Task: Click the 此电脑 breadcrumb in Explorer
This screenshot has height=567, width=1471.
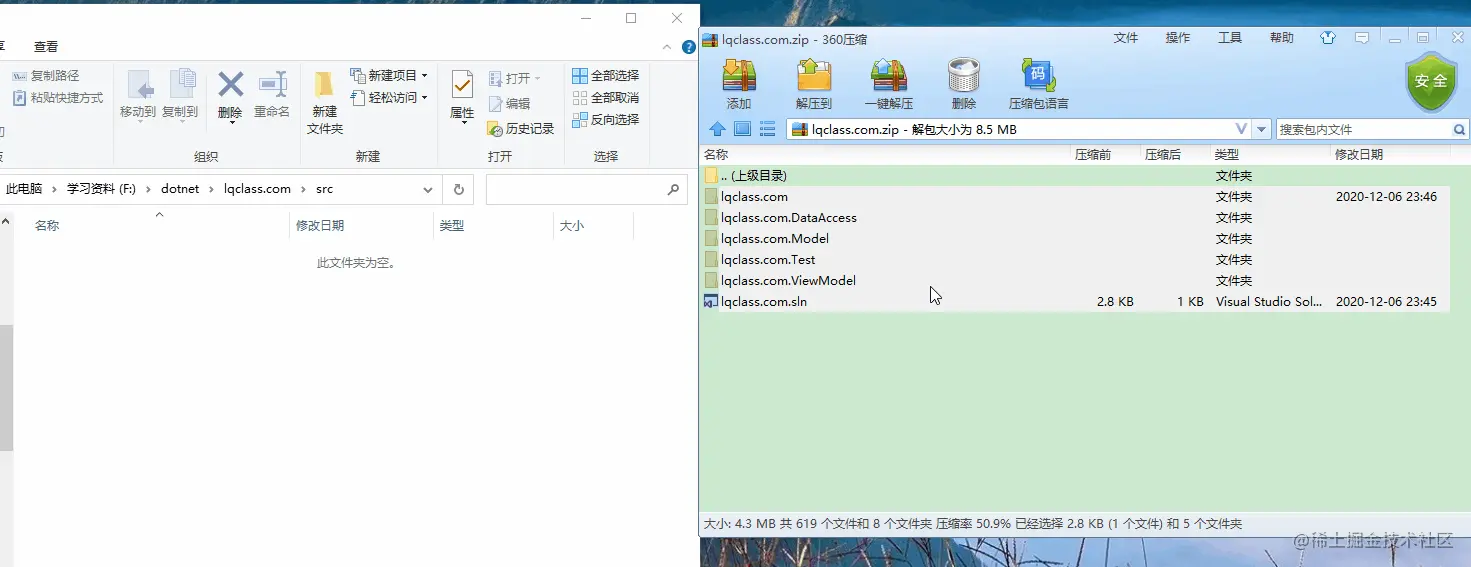Action: tap(24, 189)
